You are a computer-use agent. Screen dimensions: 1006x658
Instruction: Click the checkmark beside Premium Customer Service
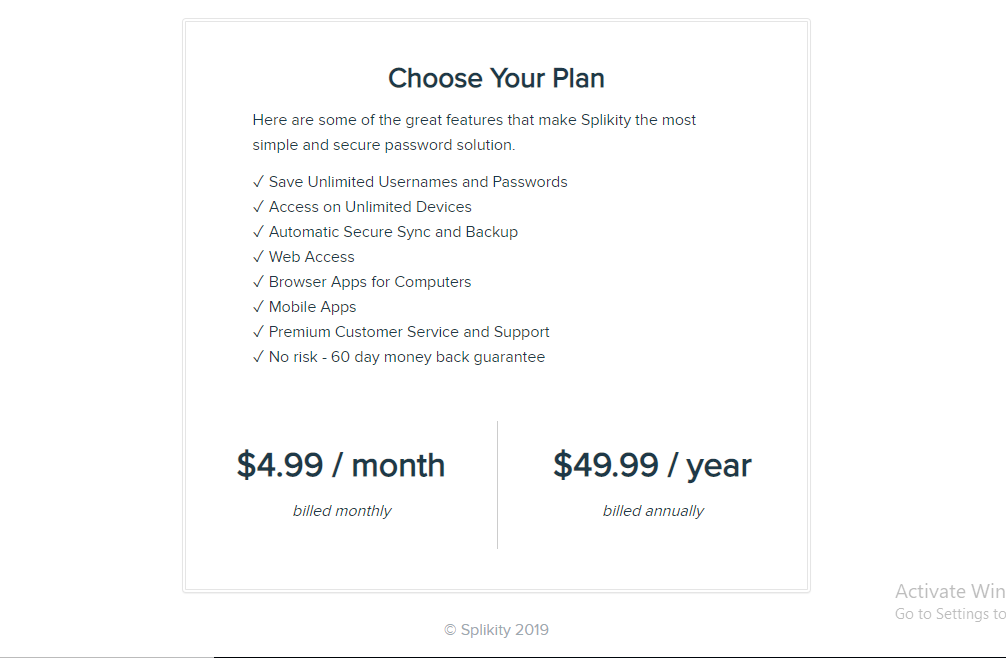click(258, 332)
